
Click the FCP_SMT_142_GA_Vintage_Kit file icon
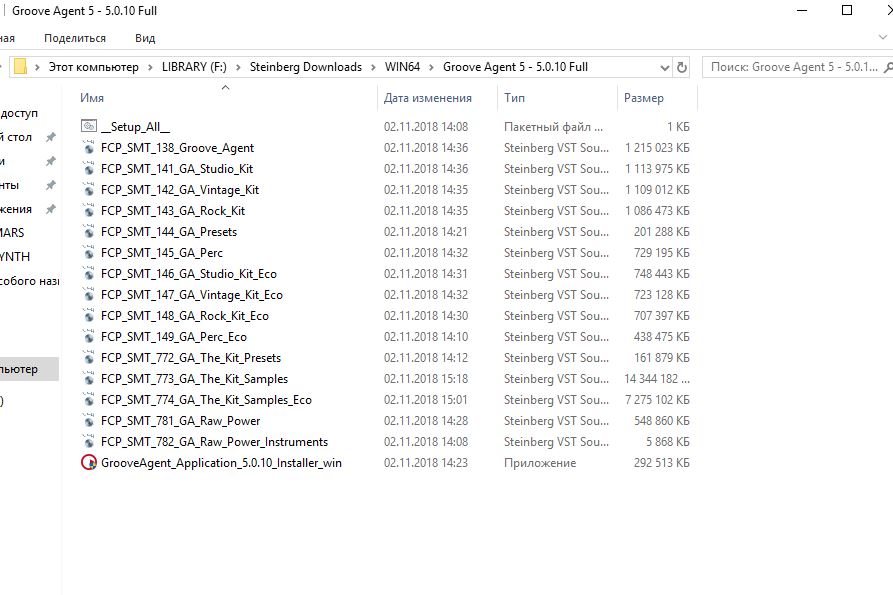(89, 190)
